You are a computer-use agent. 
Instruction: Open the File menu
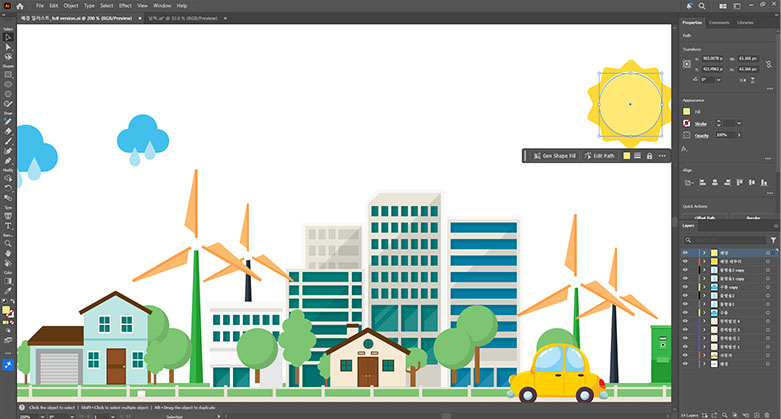(40, 6)
